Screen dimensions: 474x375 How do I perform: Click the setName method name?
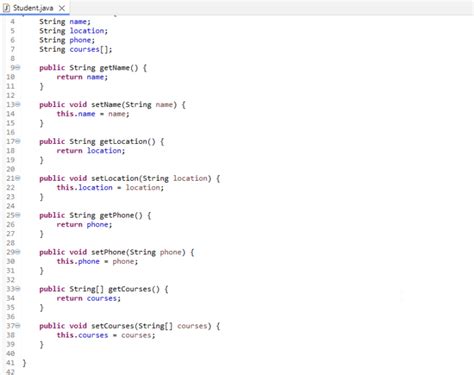[x=106, y=105]
